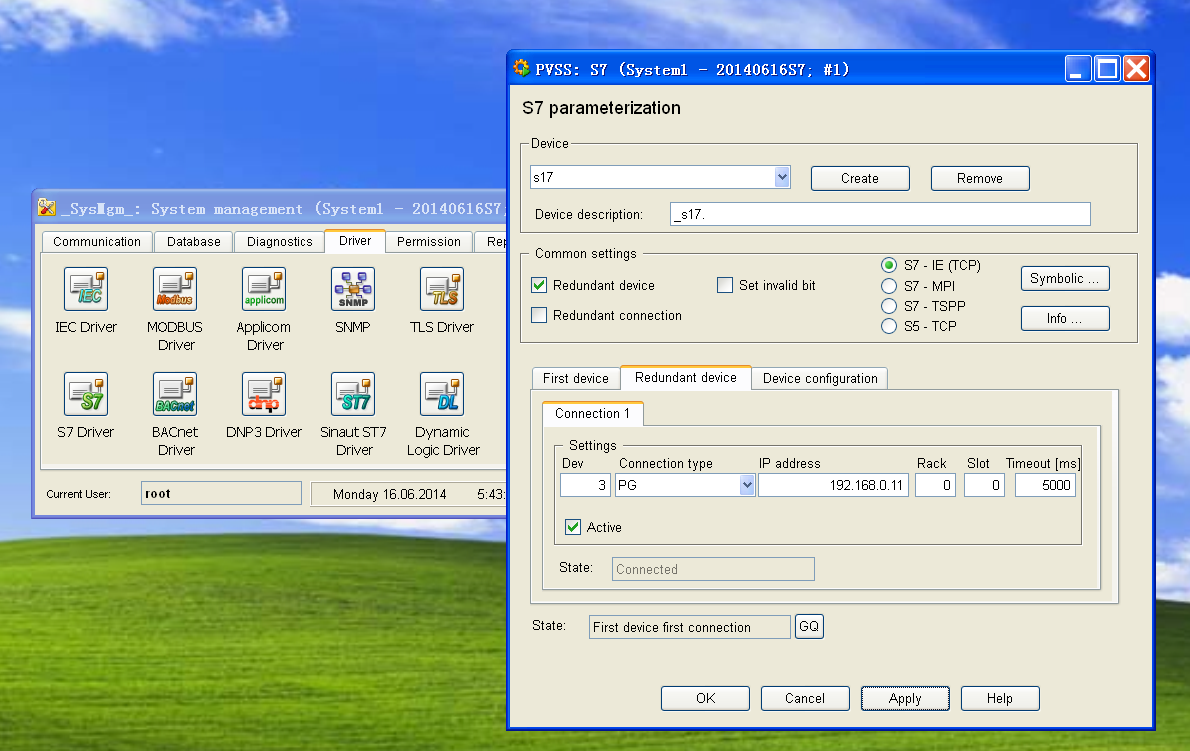
Task: Click the Remove device button
Action: point(980,178)
